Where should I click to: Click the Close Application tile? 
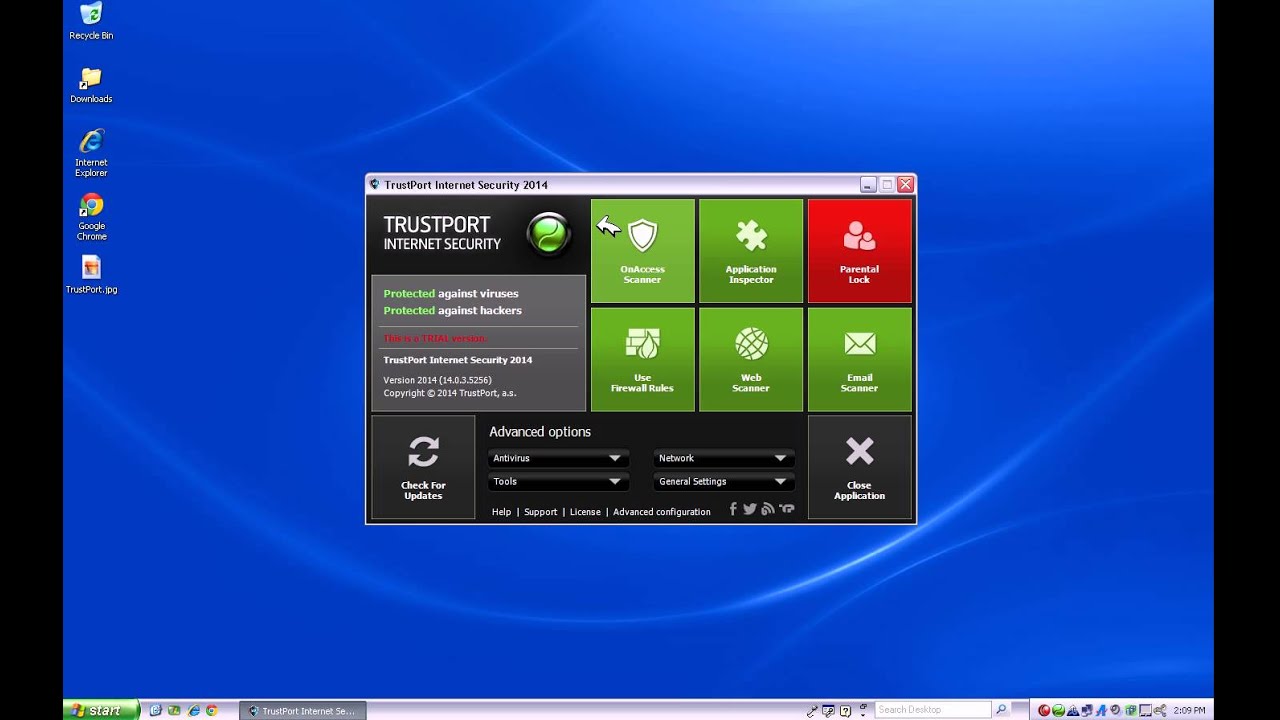(859, 467)
